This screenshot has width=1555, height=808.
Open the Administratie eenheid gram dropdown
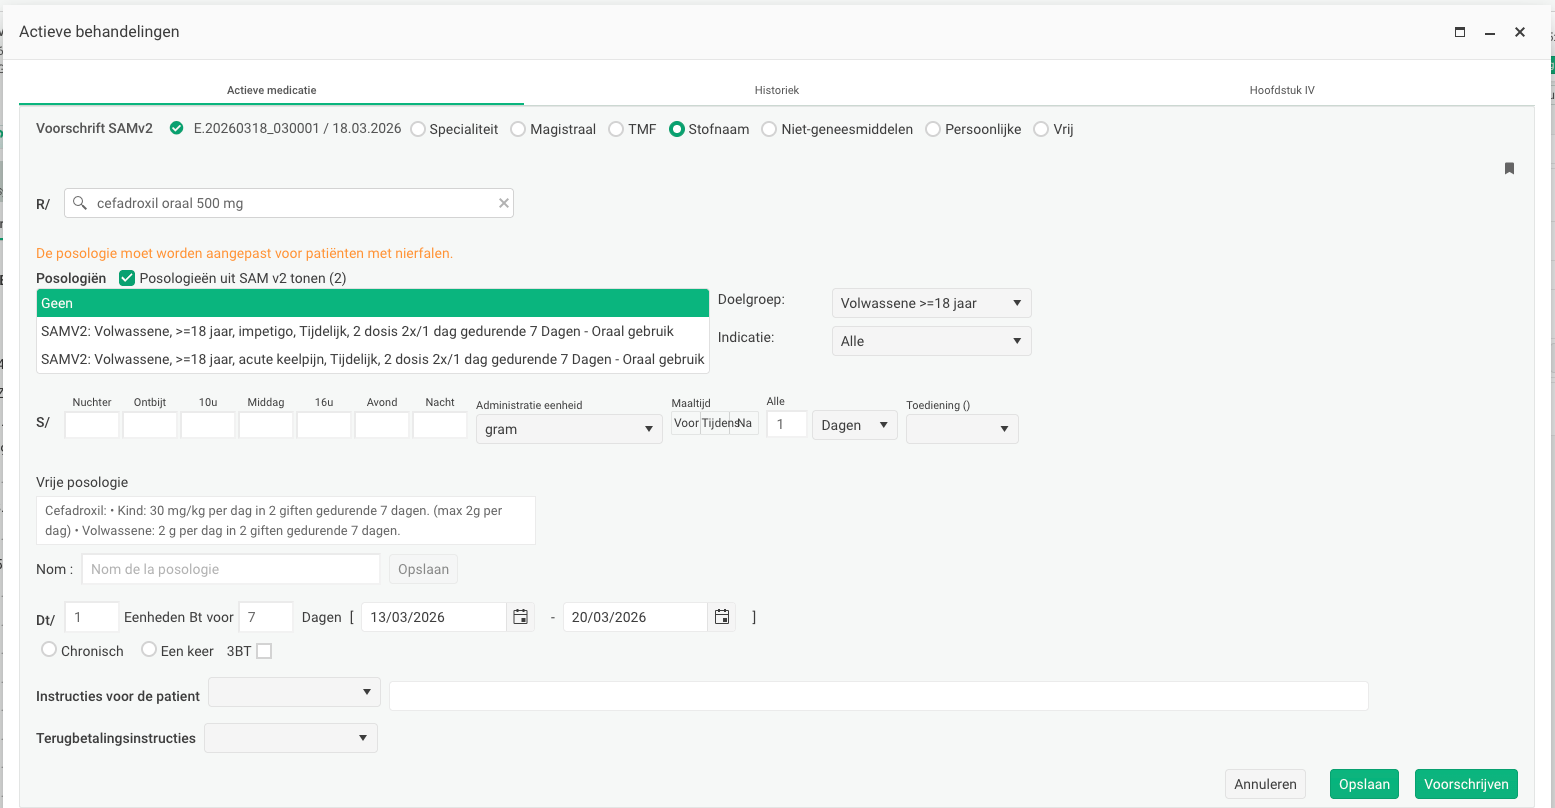(568, 429)
